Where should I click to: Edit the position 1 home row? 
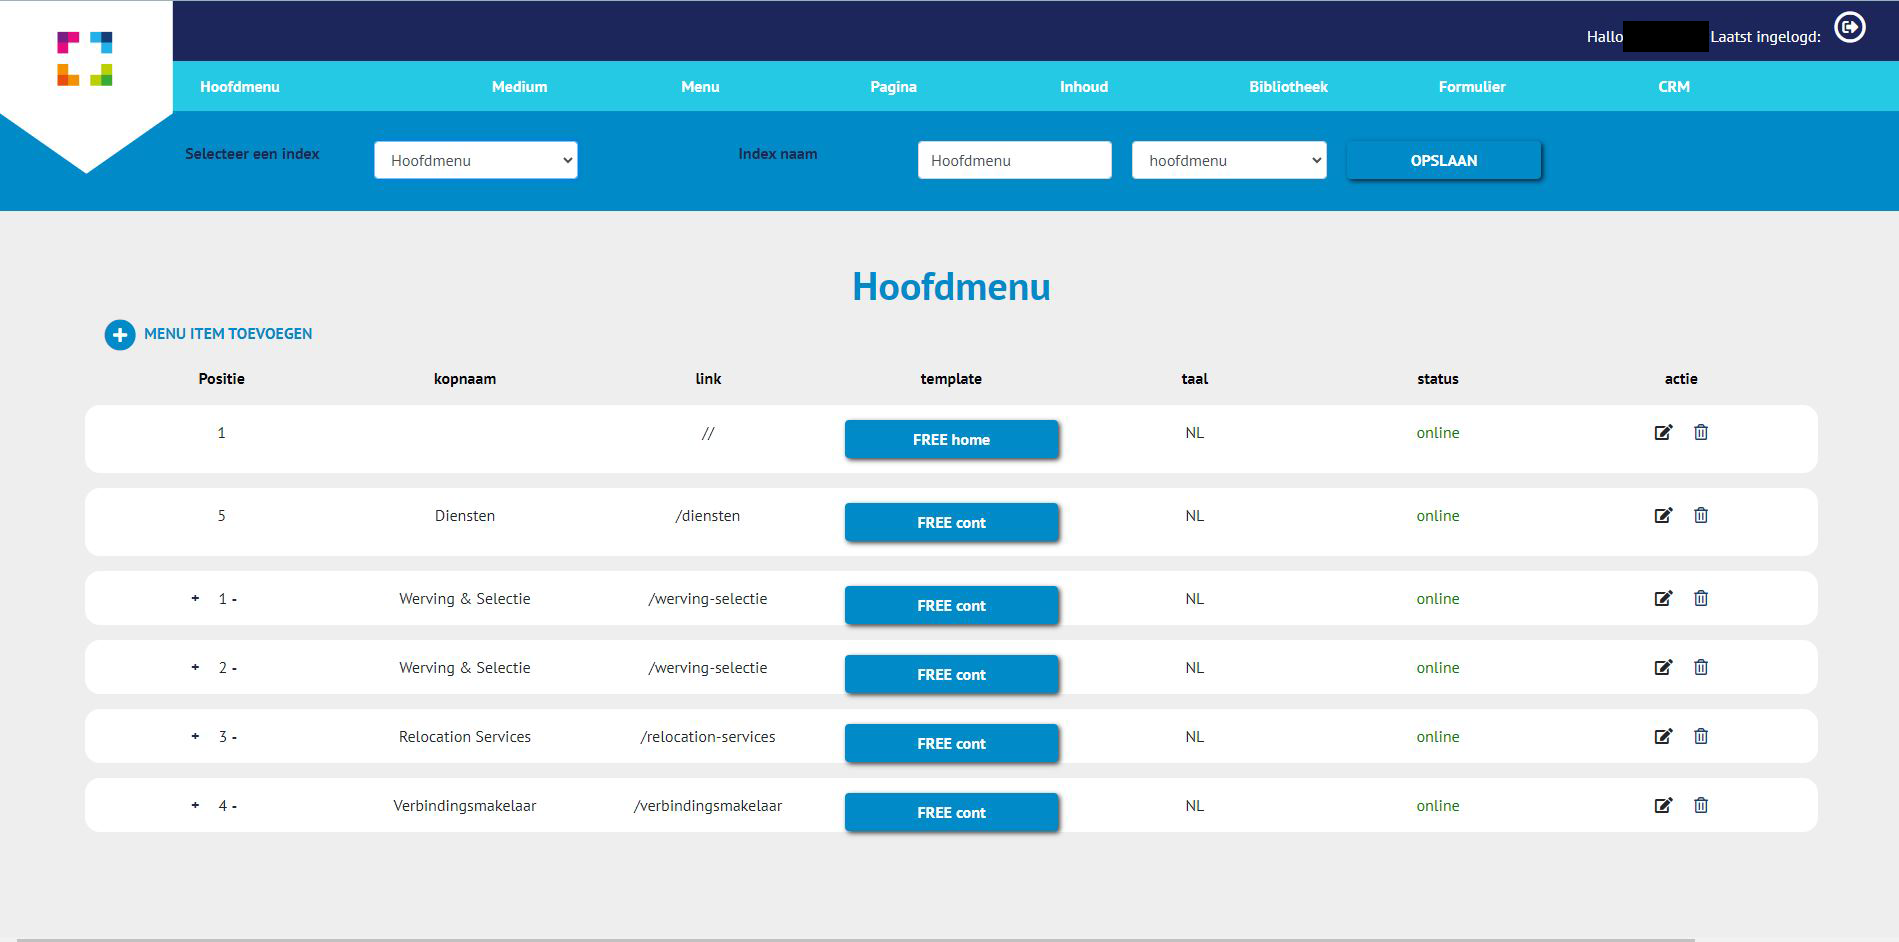(x=1663, y=433)
